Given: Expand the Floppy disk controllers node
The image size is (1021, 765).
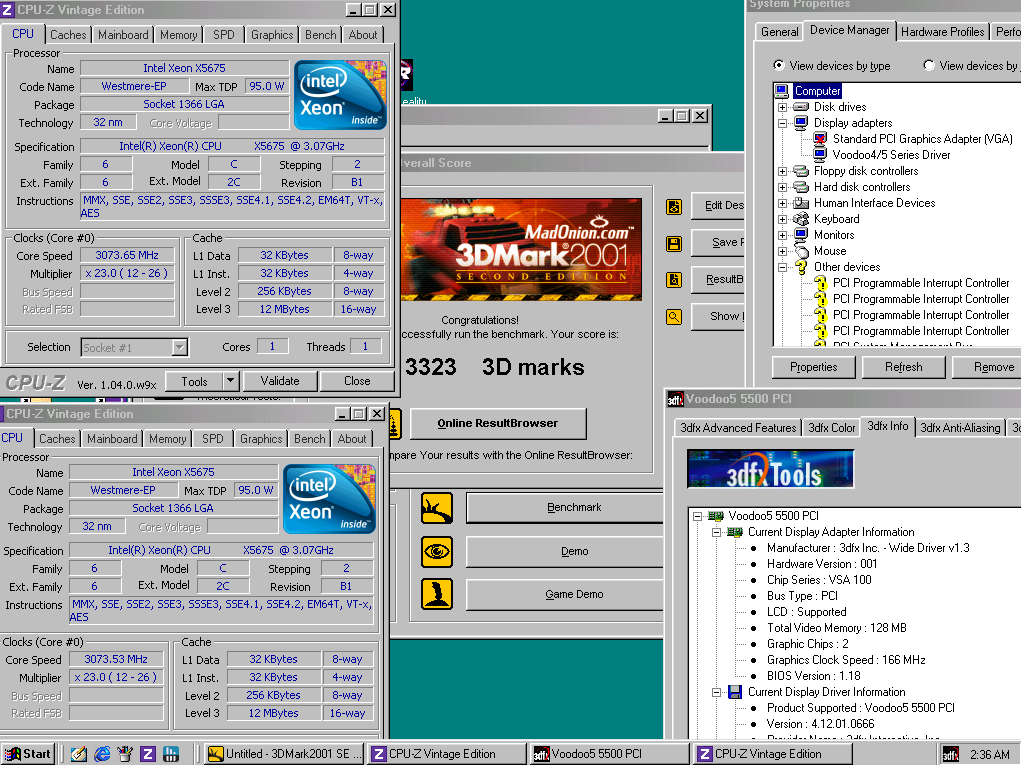Looking at the screenshot, I should (x=783, y=171).
